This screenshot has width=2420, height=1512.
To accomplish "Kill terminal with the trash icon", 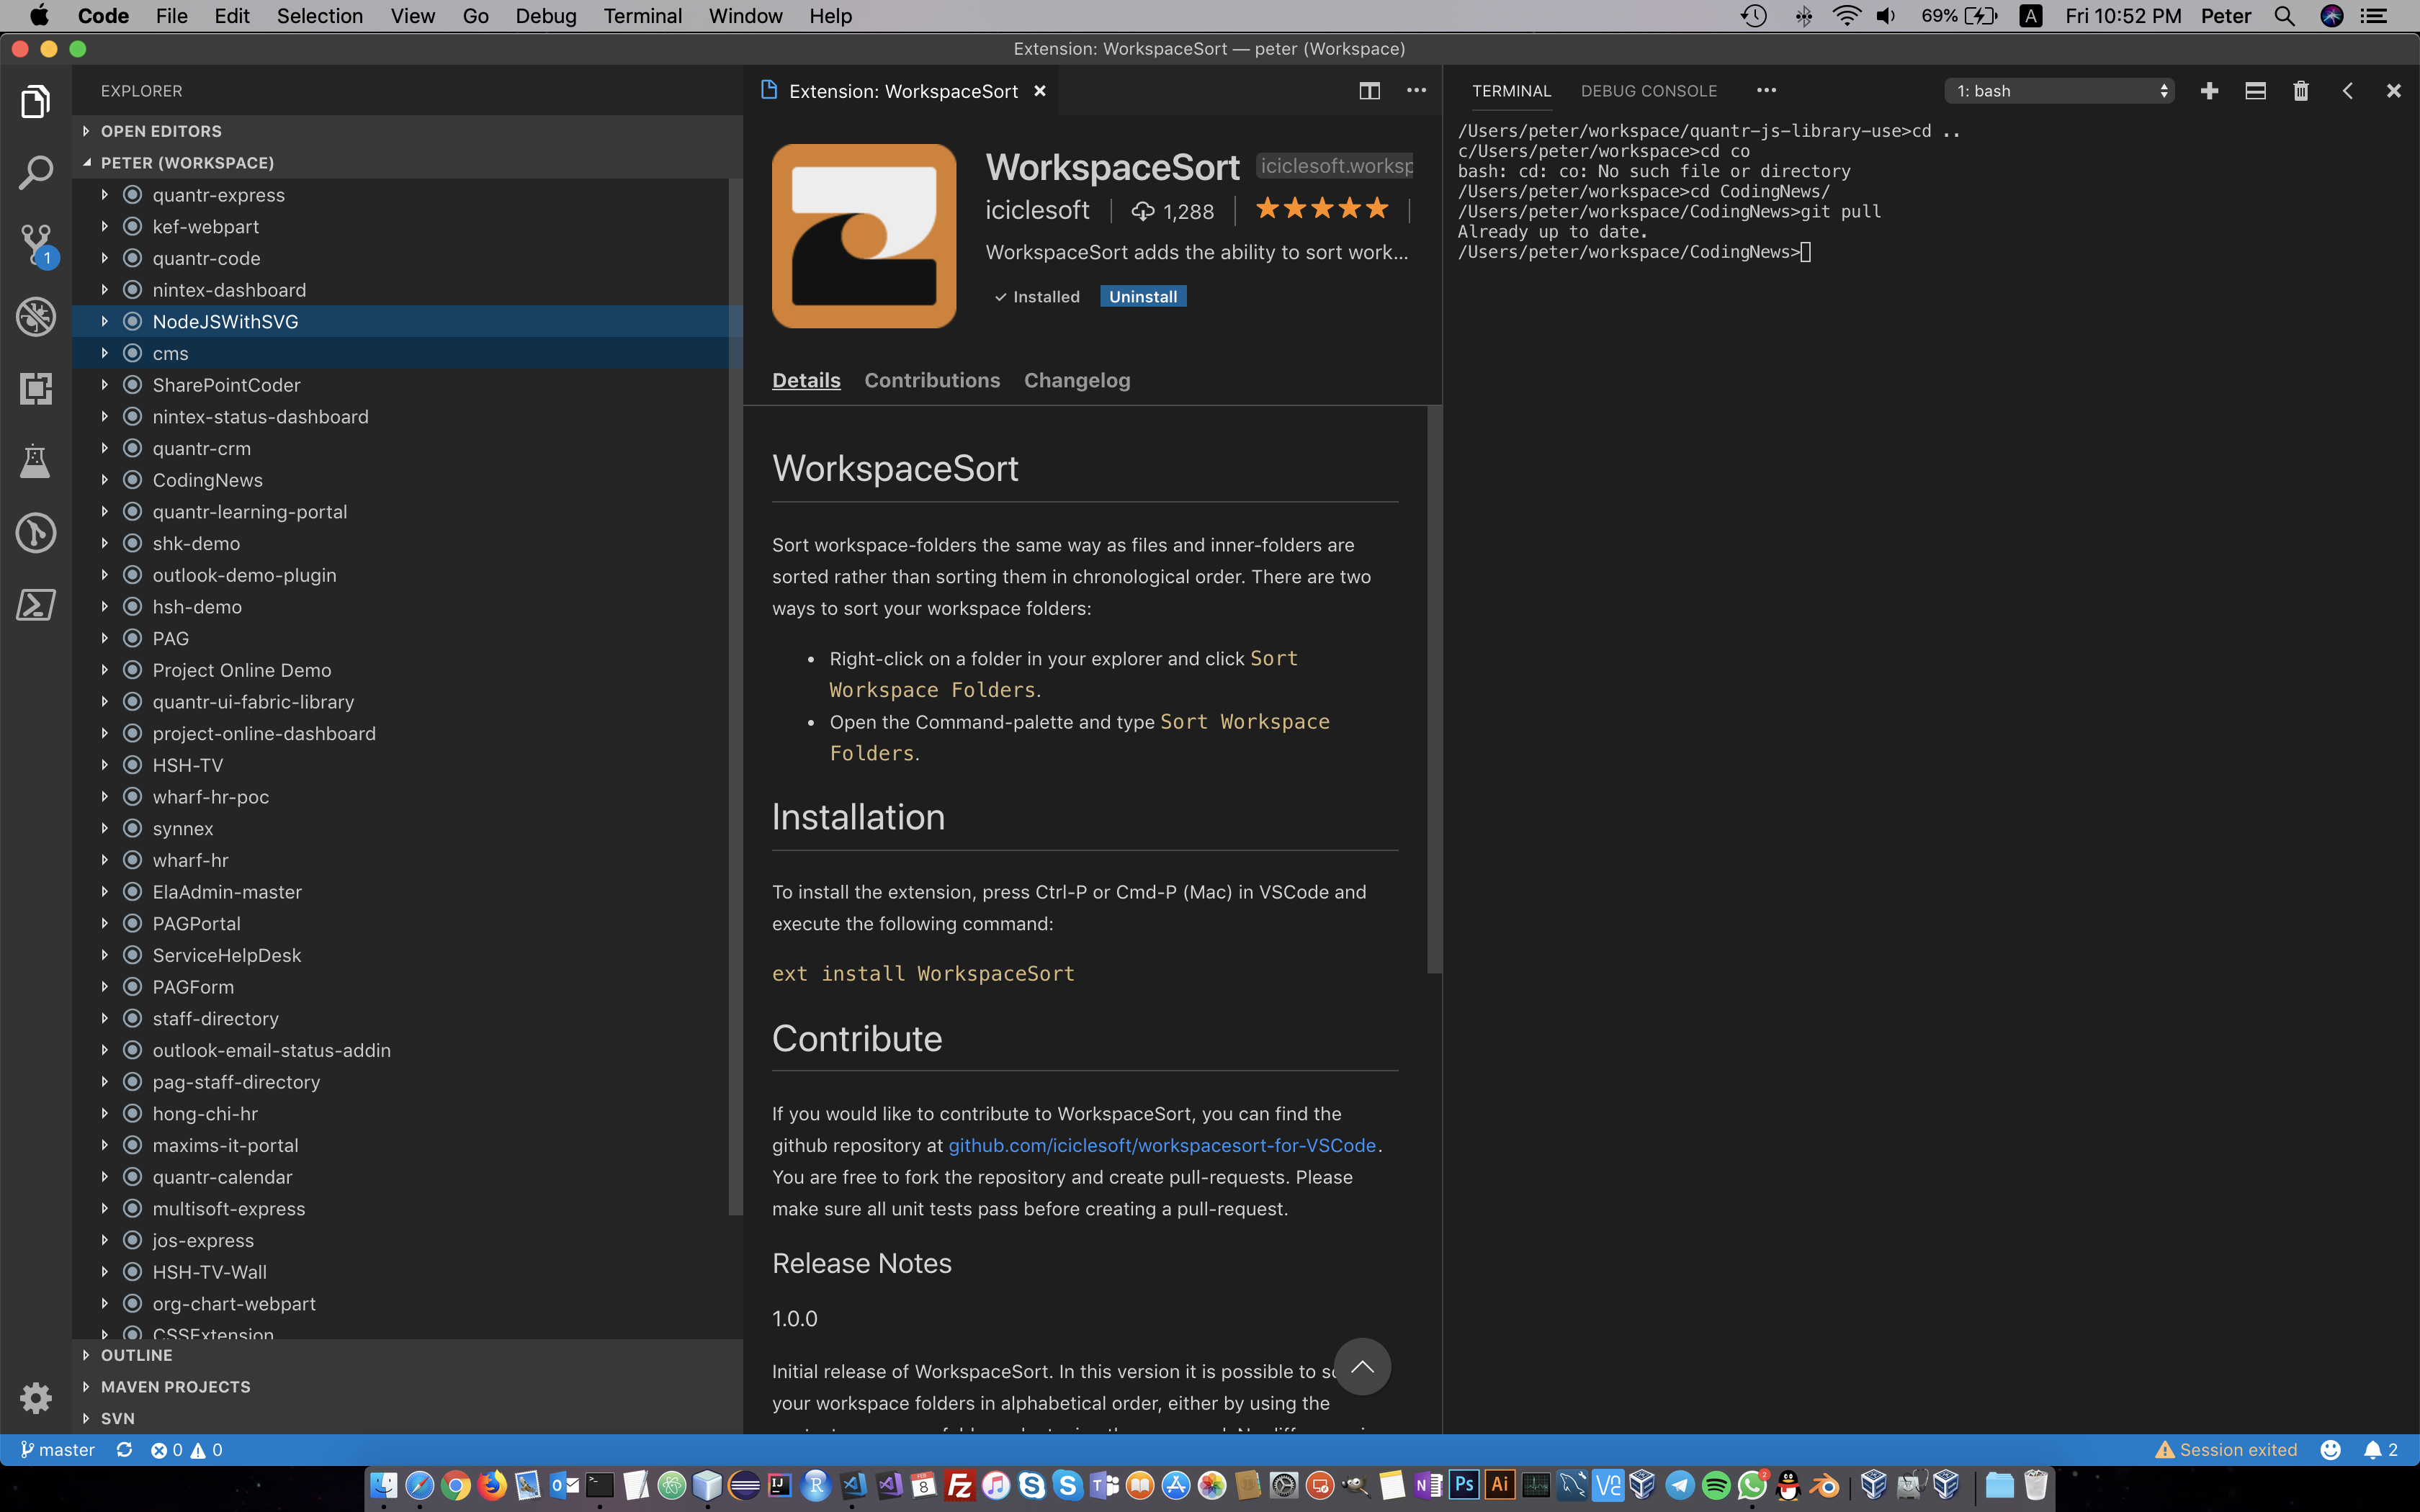I will (2301, 91).
